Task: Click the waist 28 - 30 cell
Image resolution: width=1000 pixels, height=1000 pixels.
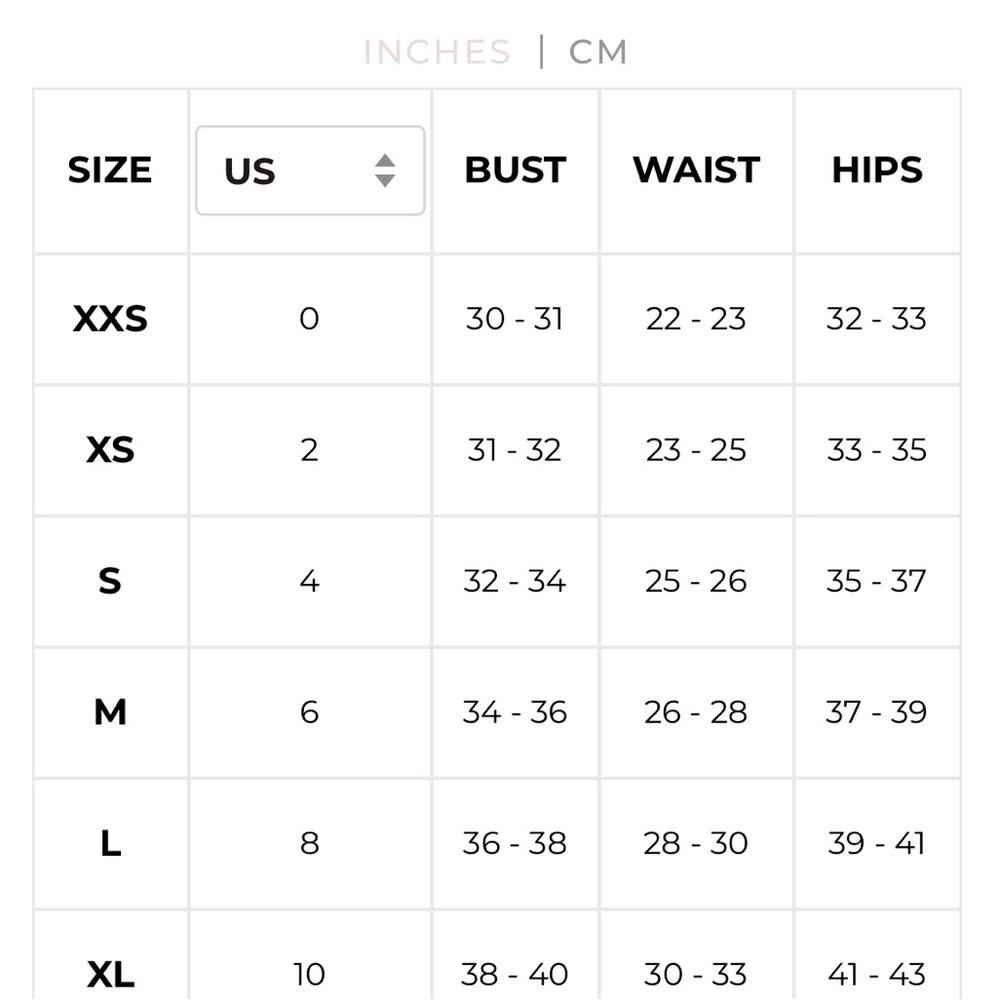Action: tap(696, 844)
